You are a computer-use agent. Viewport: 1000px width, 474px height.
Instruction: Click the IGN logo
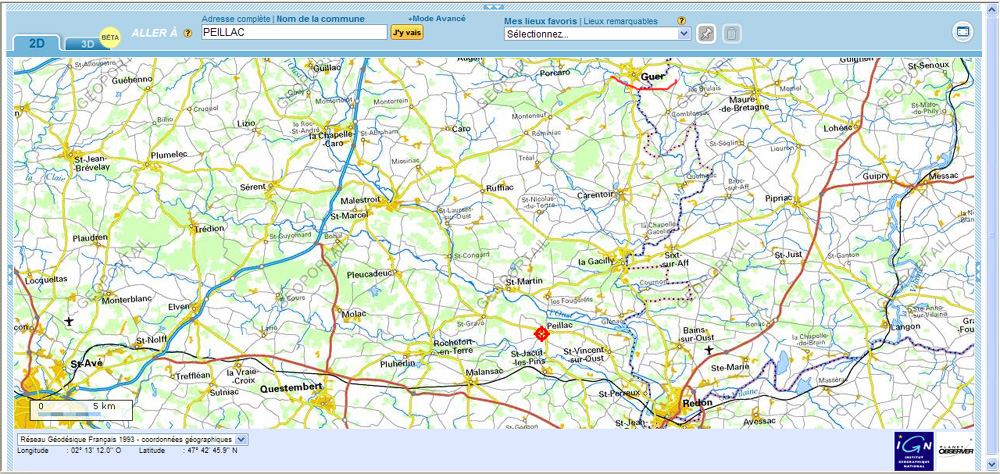tap(914, 451)
